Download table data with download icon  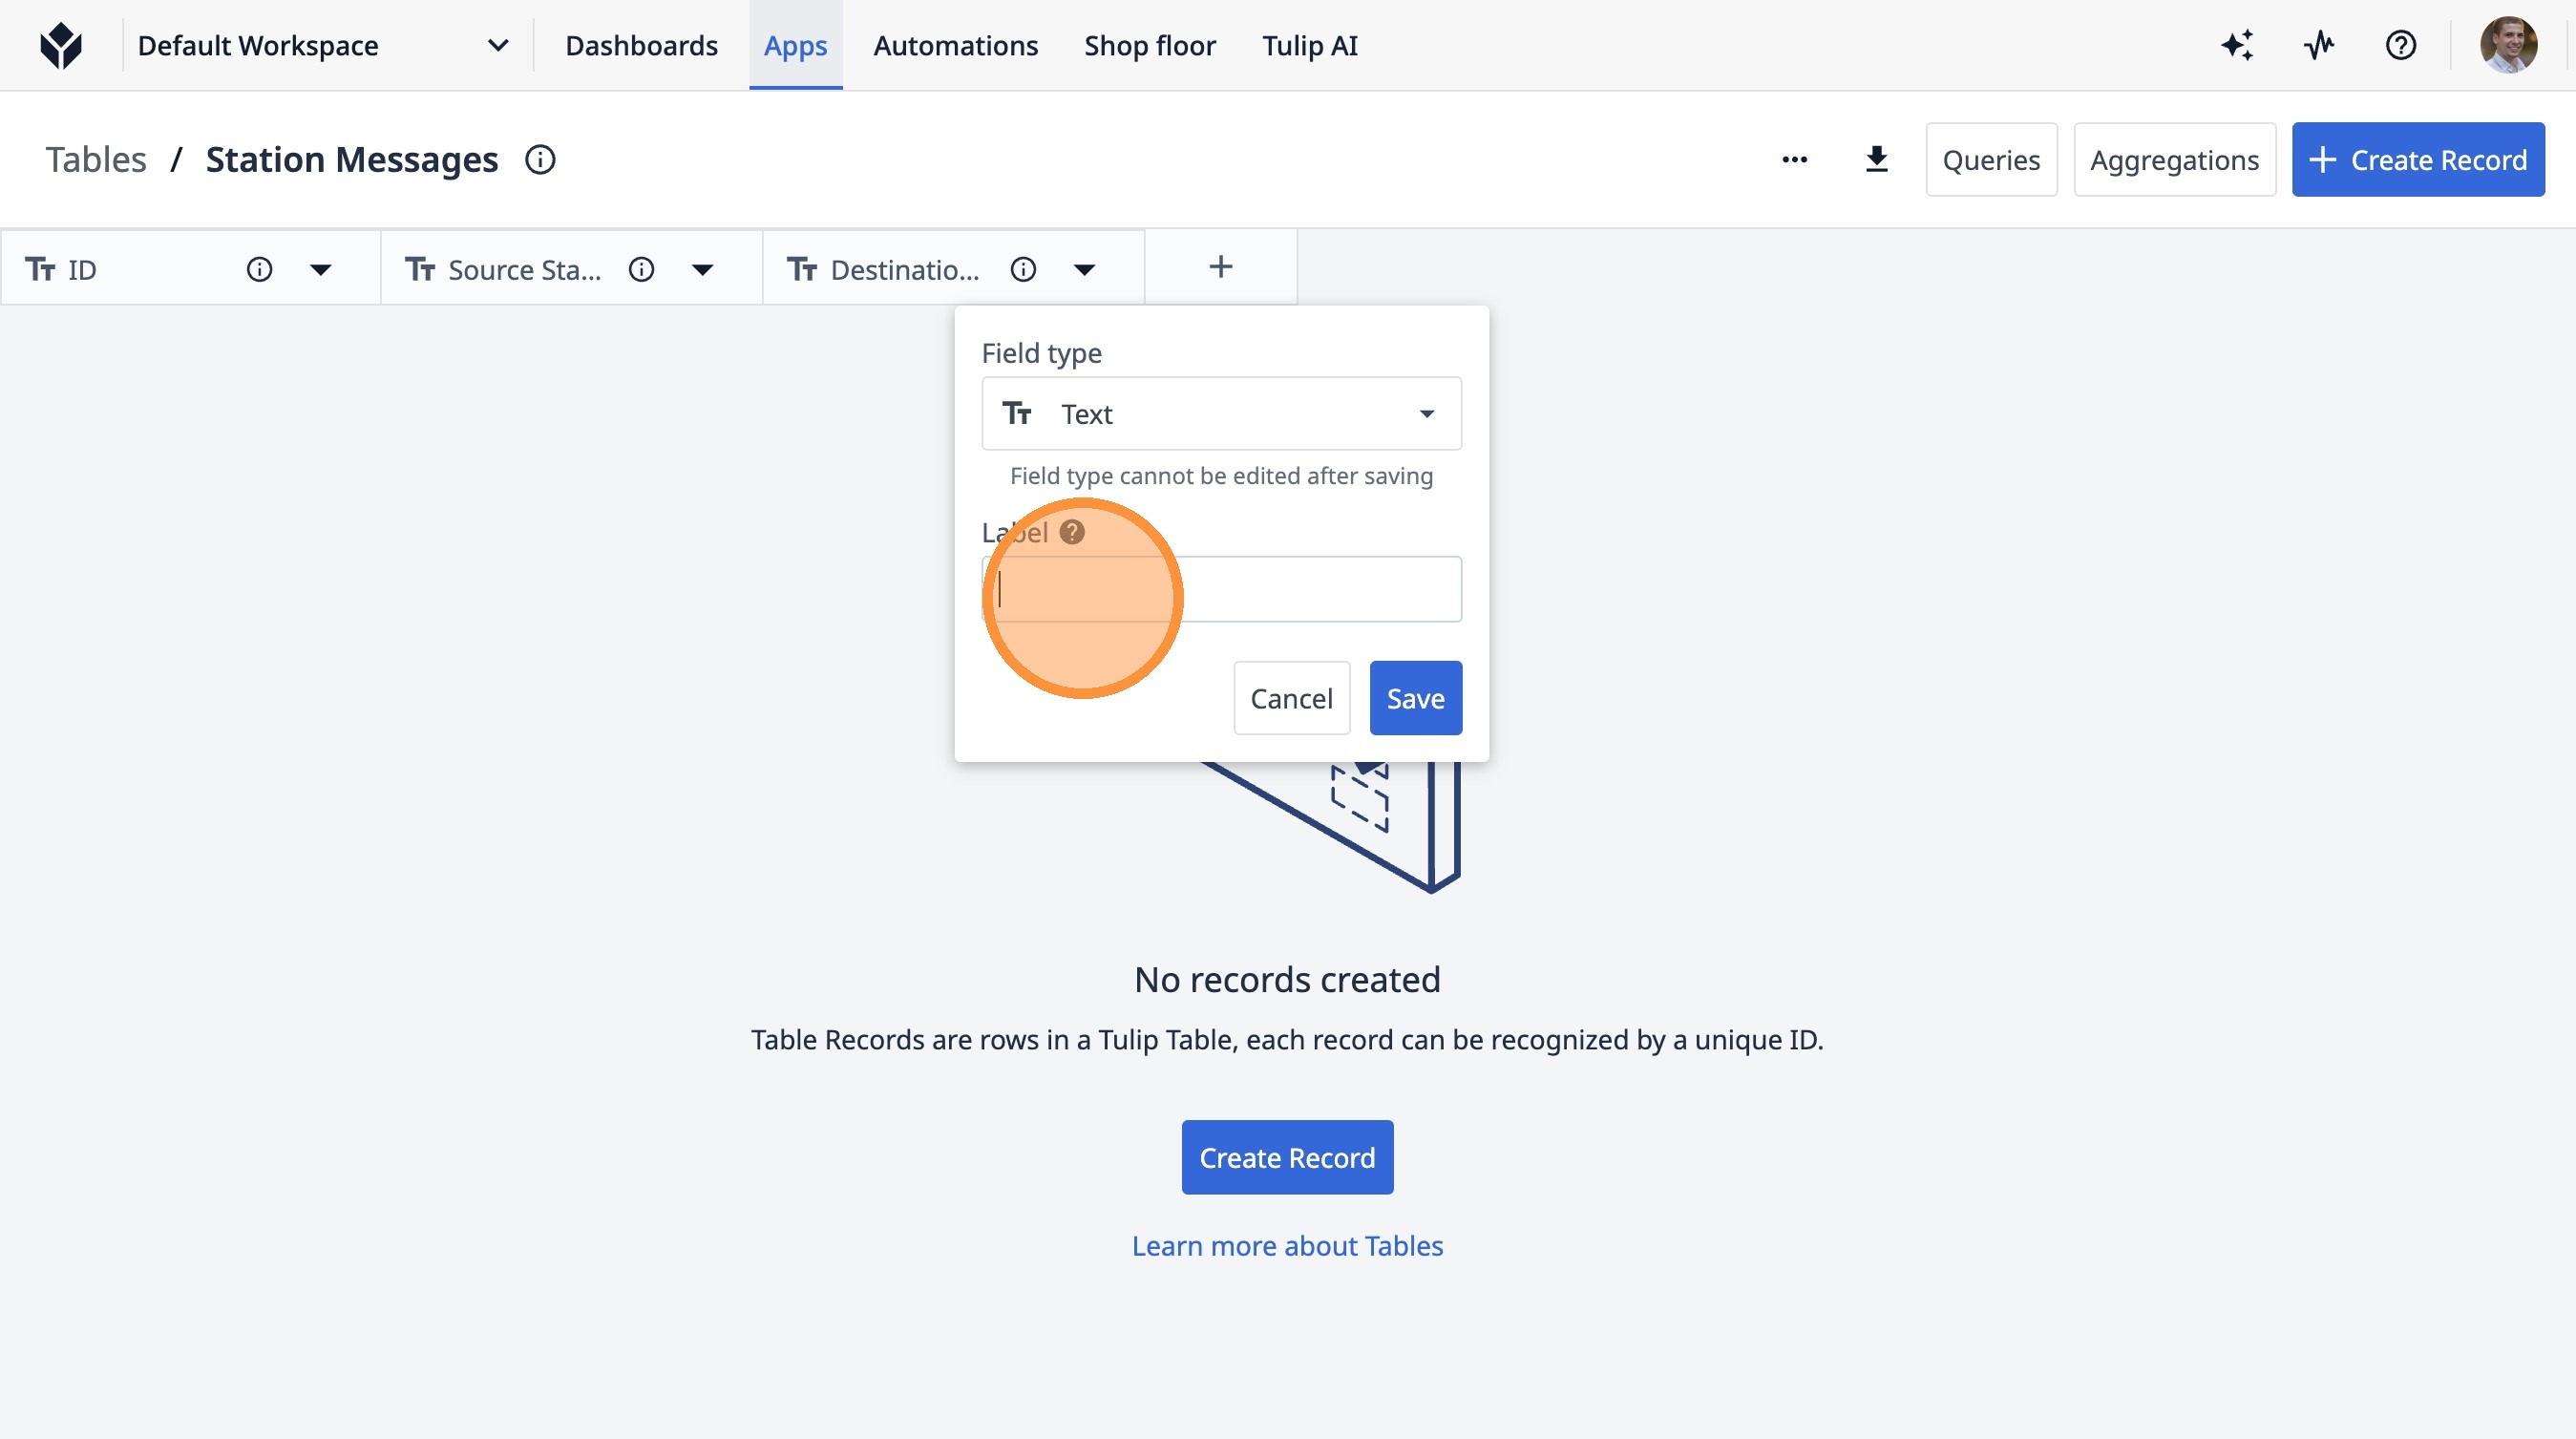point(1876,159)
